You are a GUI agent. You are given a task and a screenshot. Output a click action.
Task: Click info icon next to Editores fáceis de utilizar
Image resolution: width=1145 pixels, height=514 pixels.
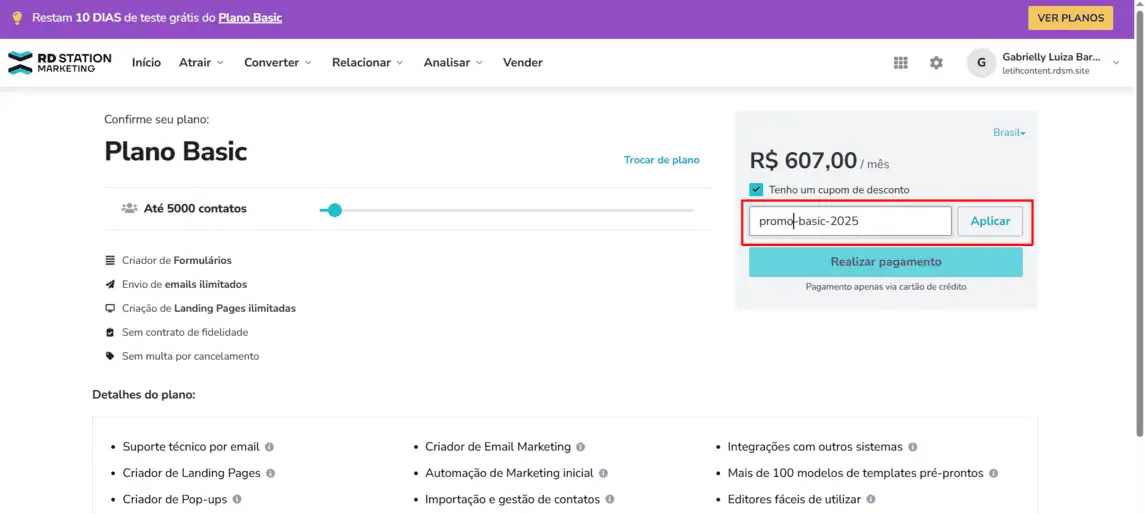(870, 499)
